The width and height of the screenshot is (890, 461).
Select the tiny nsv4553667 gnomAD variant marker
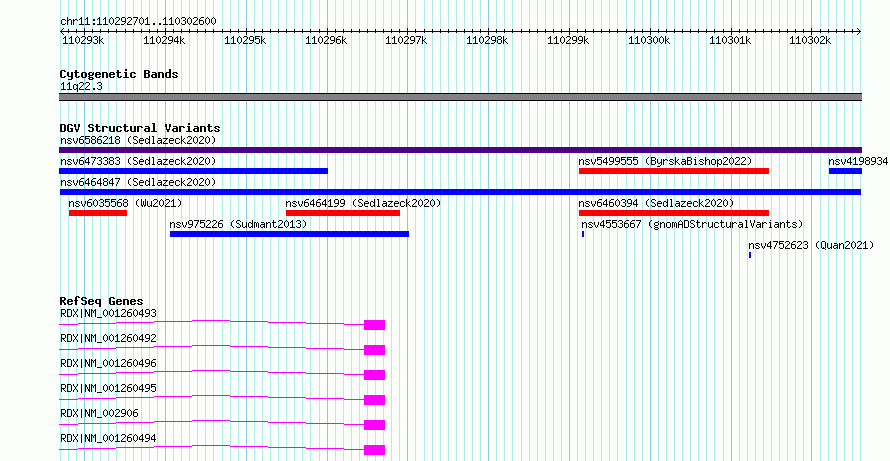[583, 234]
